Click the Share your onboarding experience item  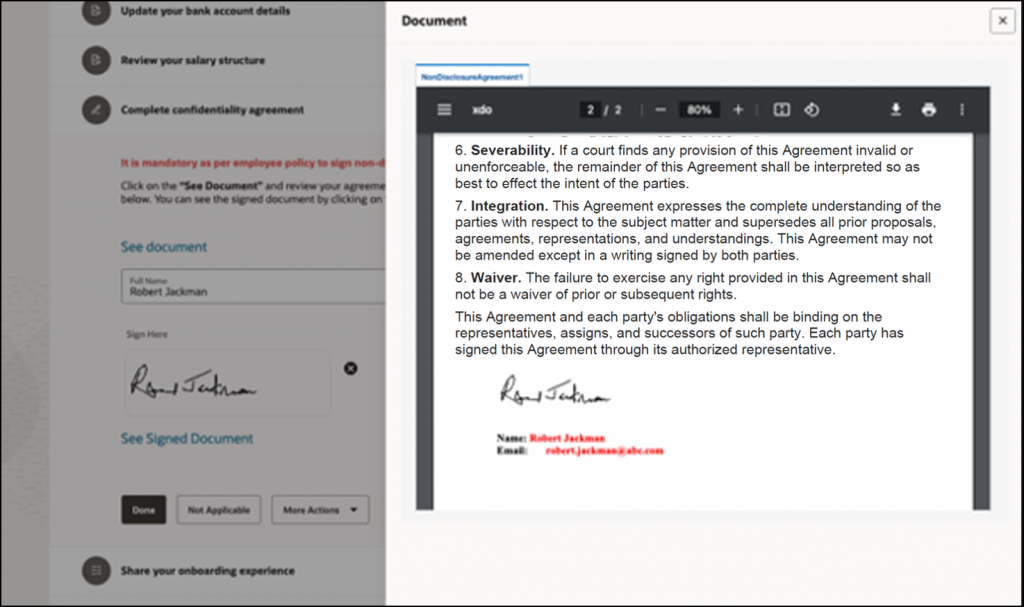tap(96, 570)
